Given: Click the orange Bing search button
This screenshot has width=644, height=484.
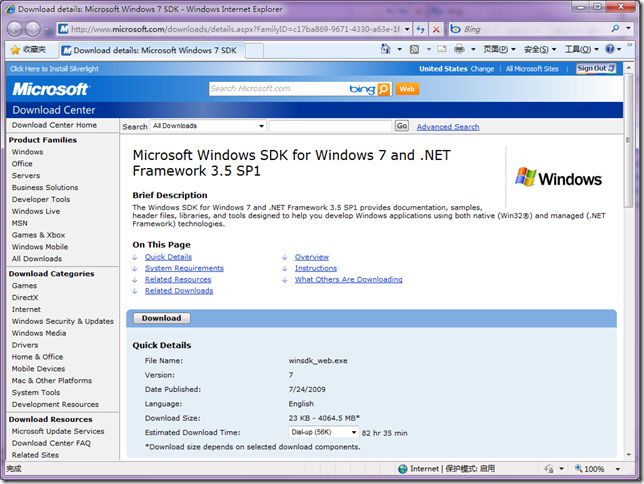Looking at the screenshot, I should (x=384, y=89).
